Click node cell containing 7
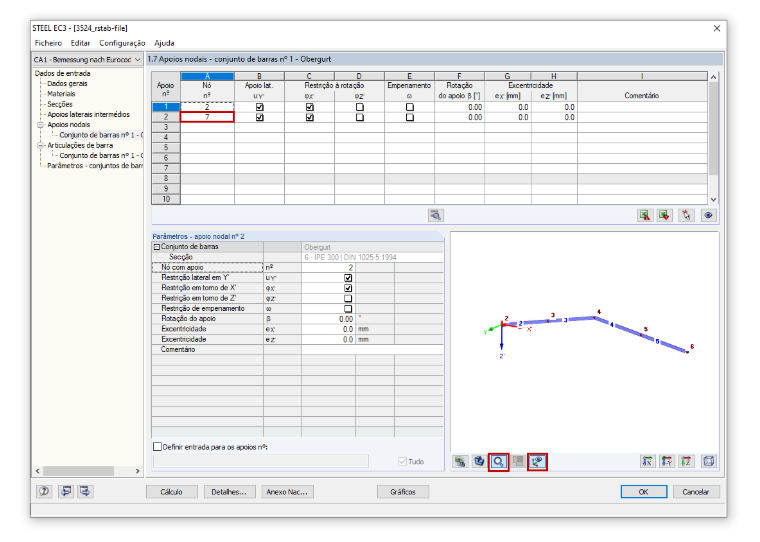This screenshot has height=542, width=760. pyautogui.click(x=207, y=117)
